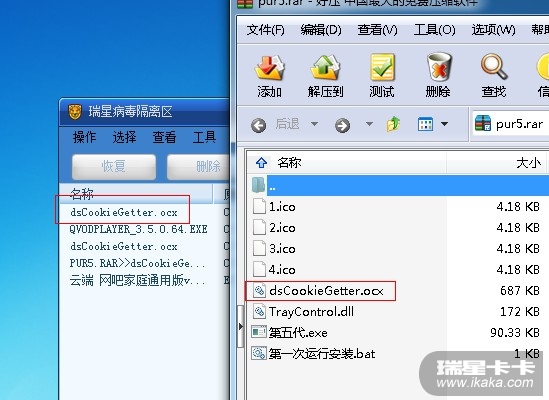This screenshot has width=549, height=400.
Task: Click the forward navigation arrow icon
Action: coord(342,125)
